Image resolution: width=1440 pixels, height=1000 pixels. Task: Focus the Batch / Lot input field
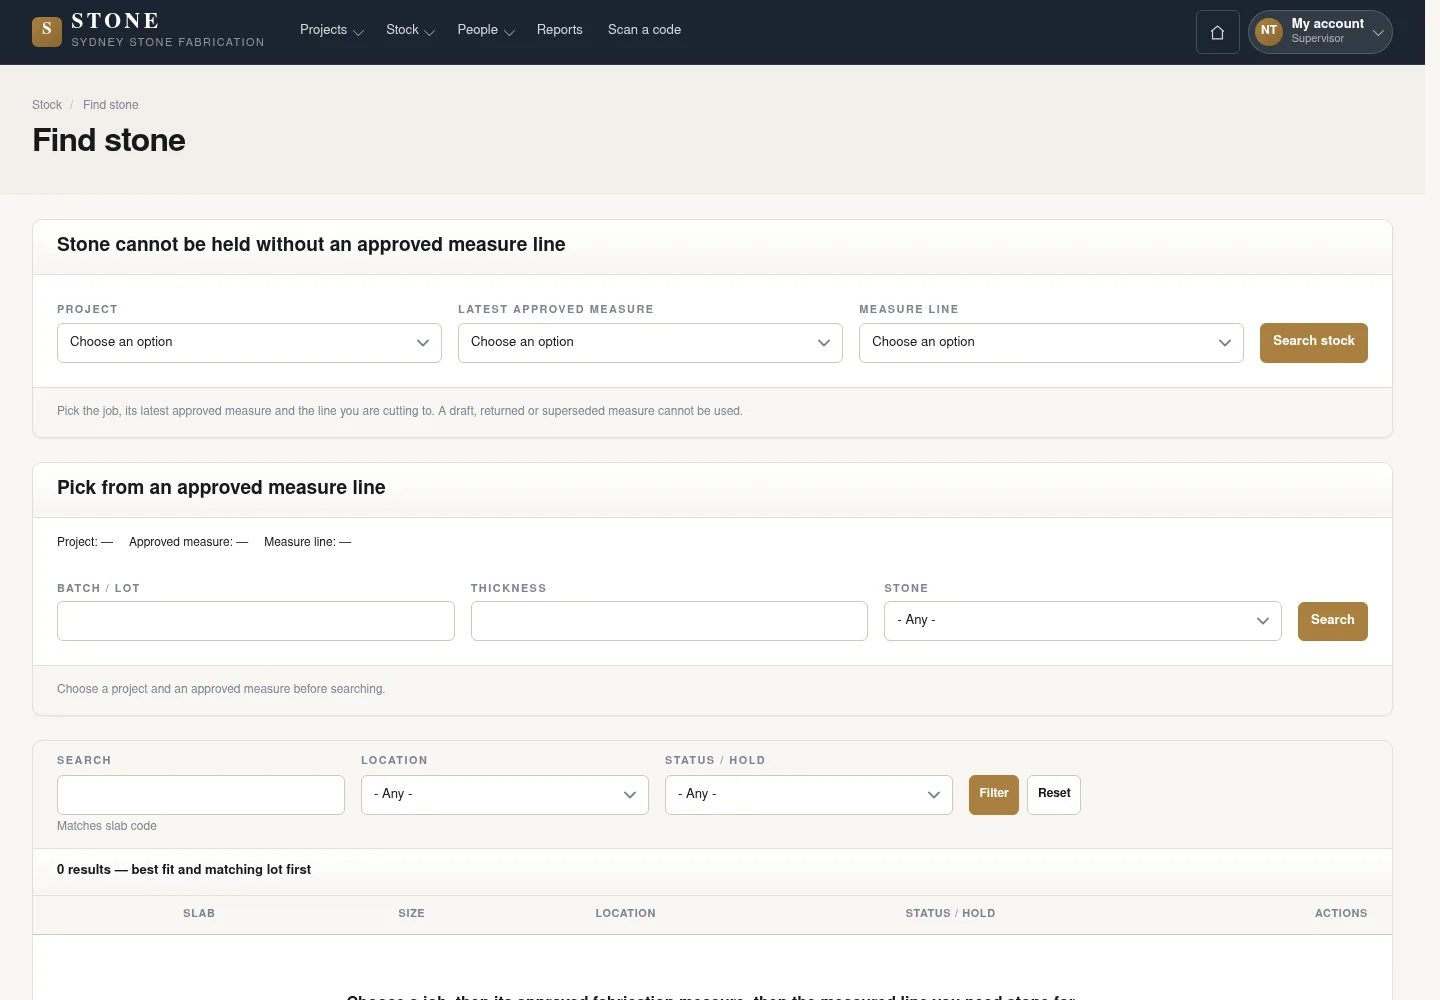point(256,621)
